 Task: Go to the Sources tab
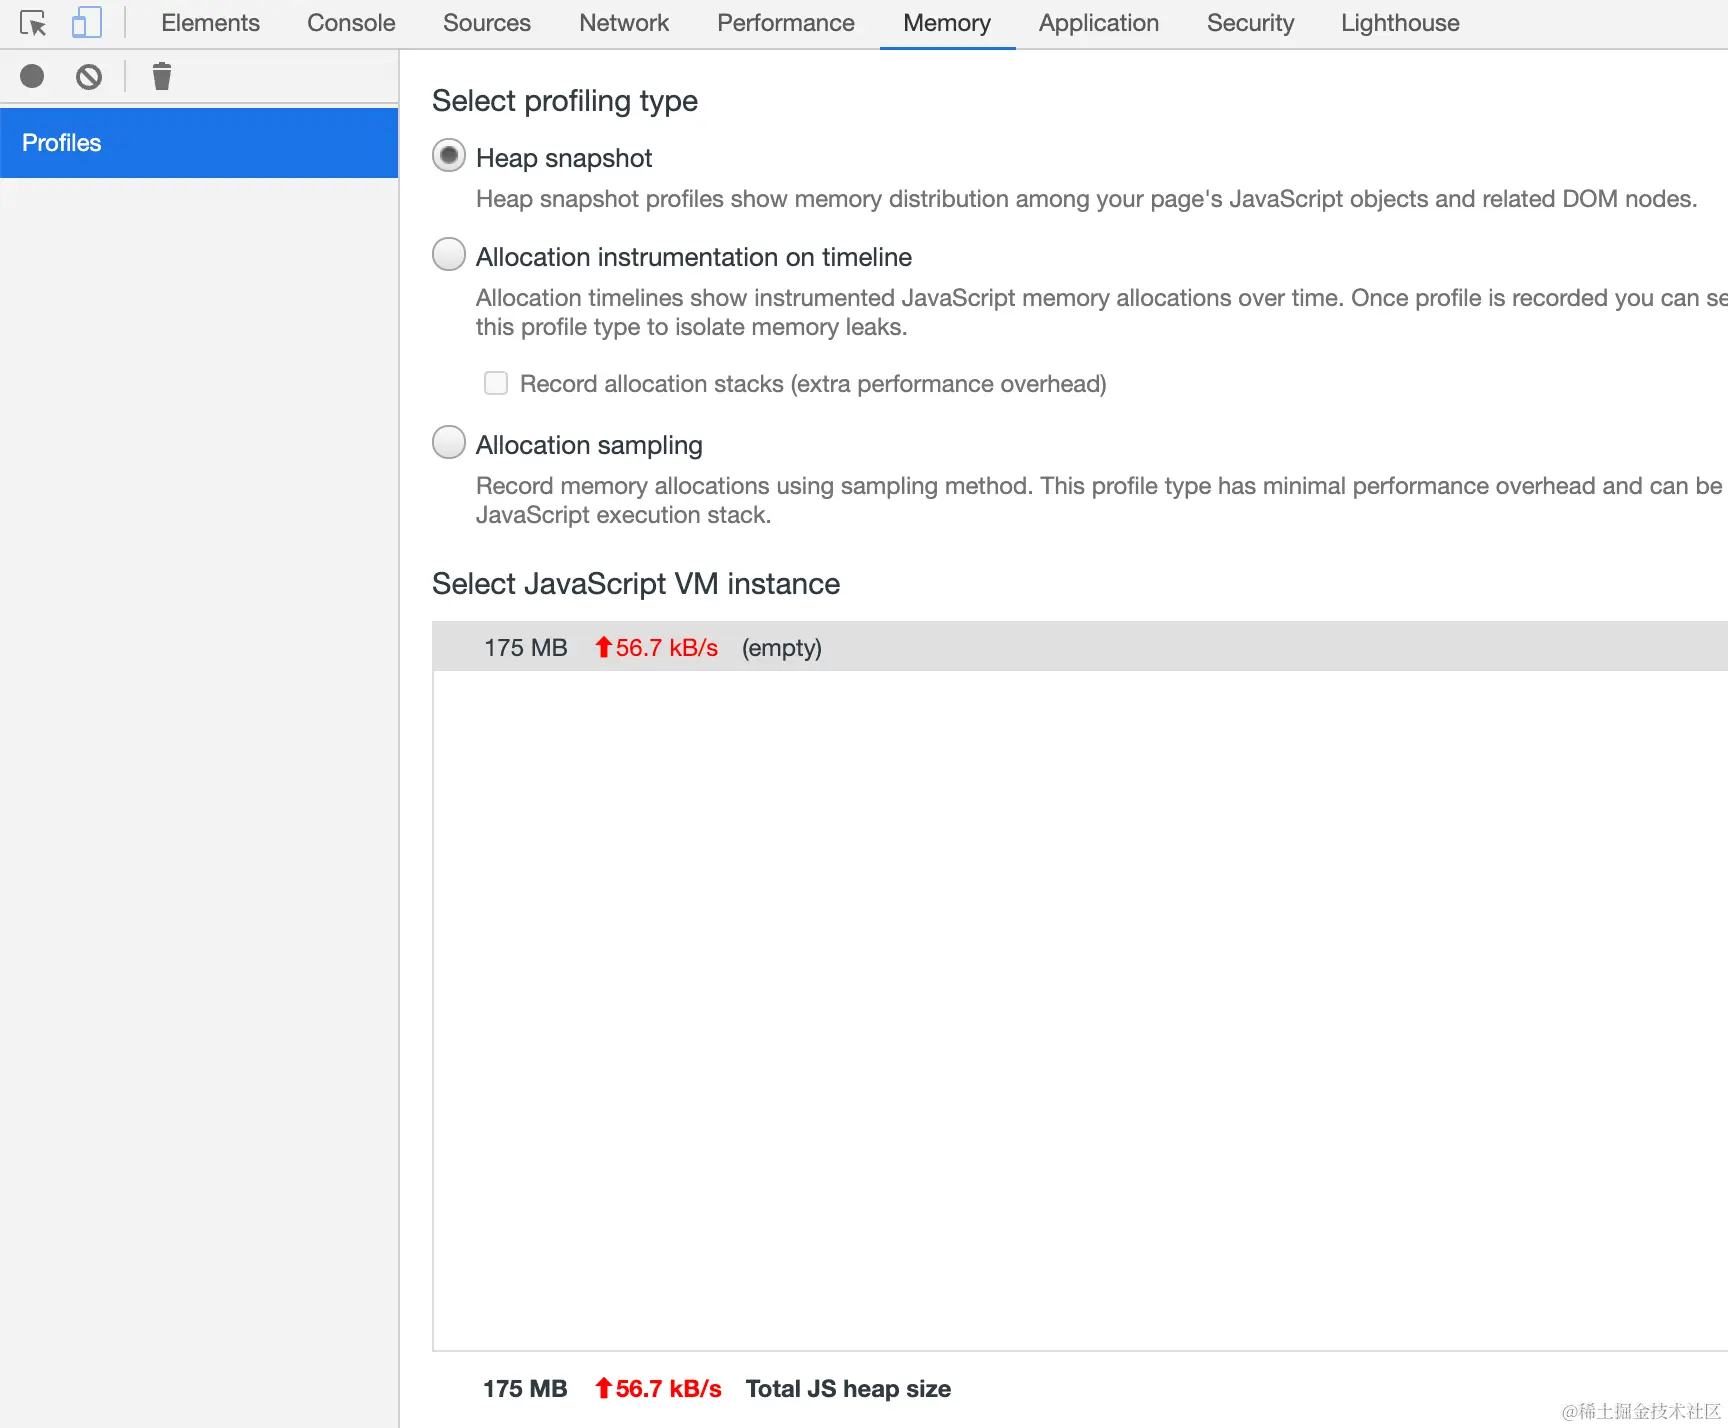point(487,23)
